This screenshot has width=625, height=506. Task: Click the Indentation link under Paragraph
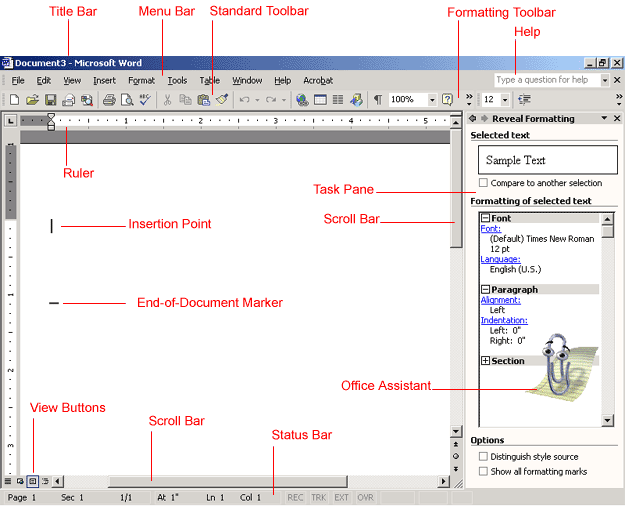(x=504, y=321)
